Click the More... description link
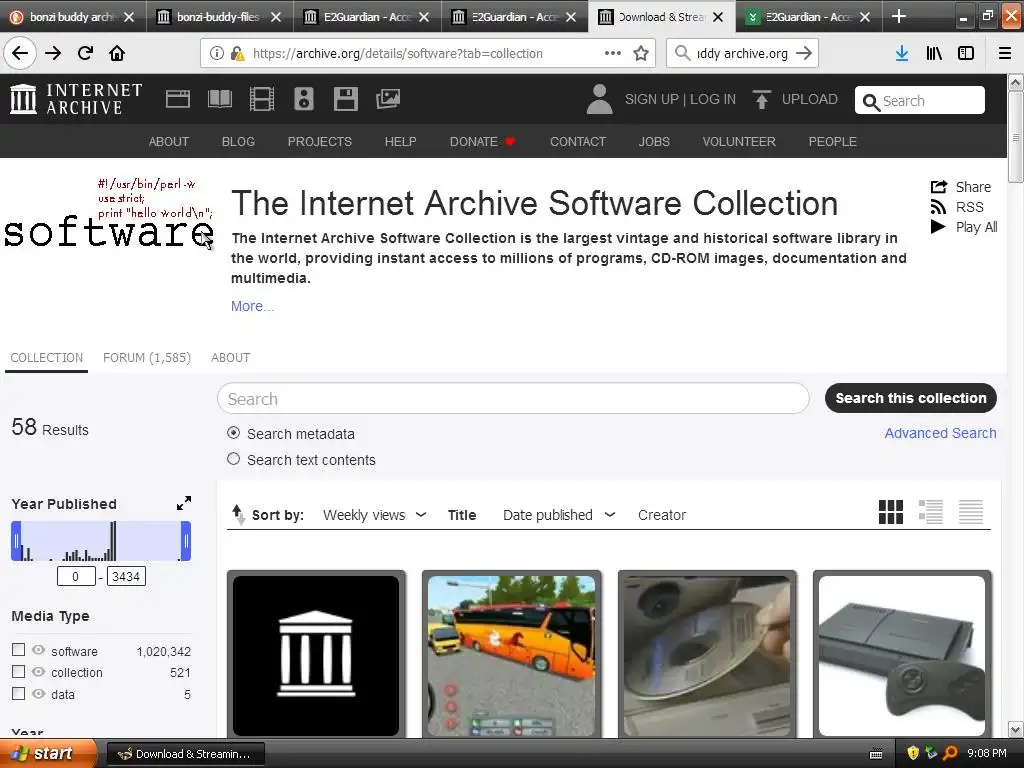This screenshot has width=1024, height=768. tap(253, 306)
